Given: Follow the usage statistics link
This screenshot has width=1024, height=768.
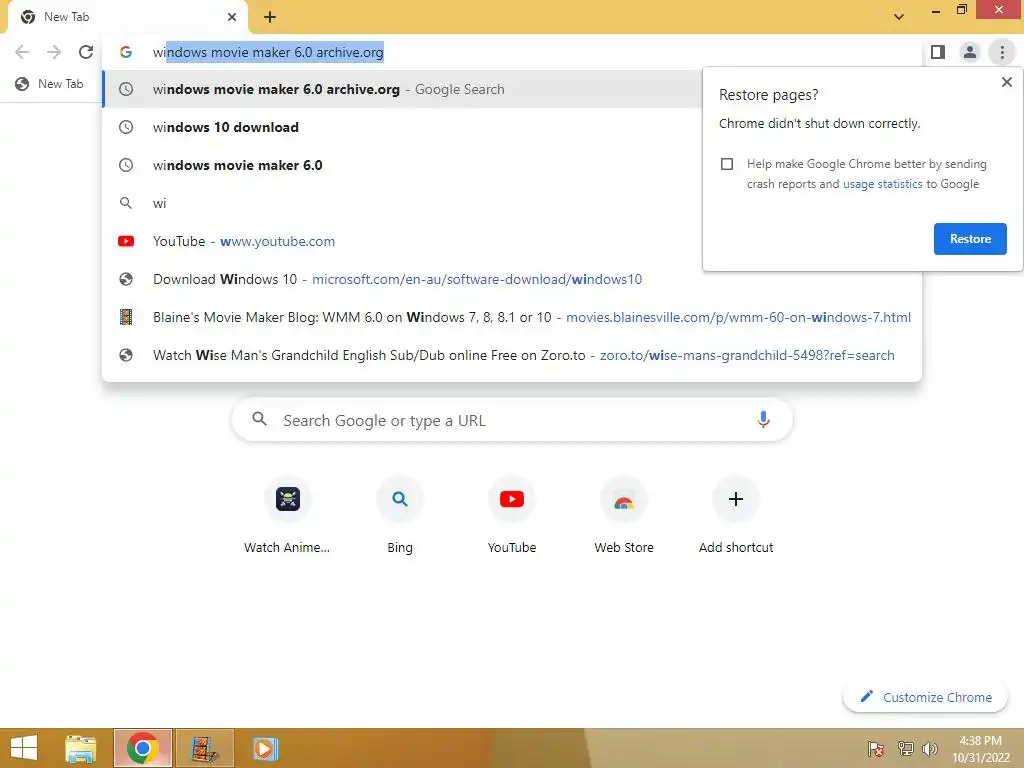Looking at the screenshot, I should (x=882, y=184).
